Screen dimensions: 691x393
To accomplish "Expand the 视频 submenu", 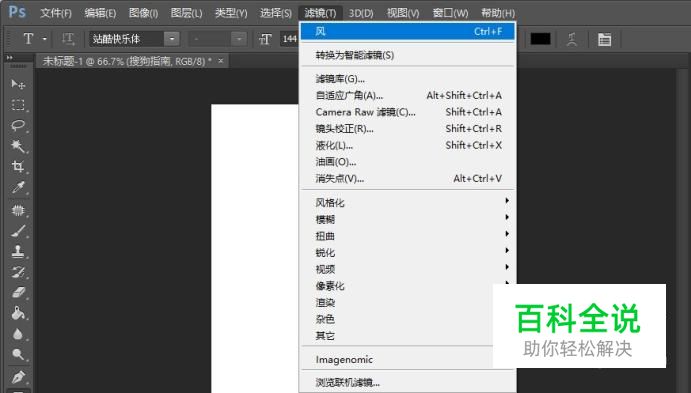I will [408, 269].
